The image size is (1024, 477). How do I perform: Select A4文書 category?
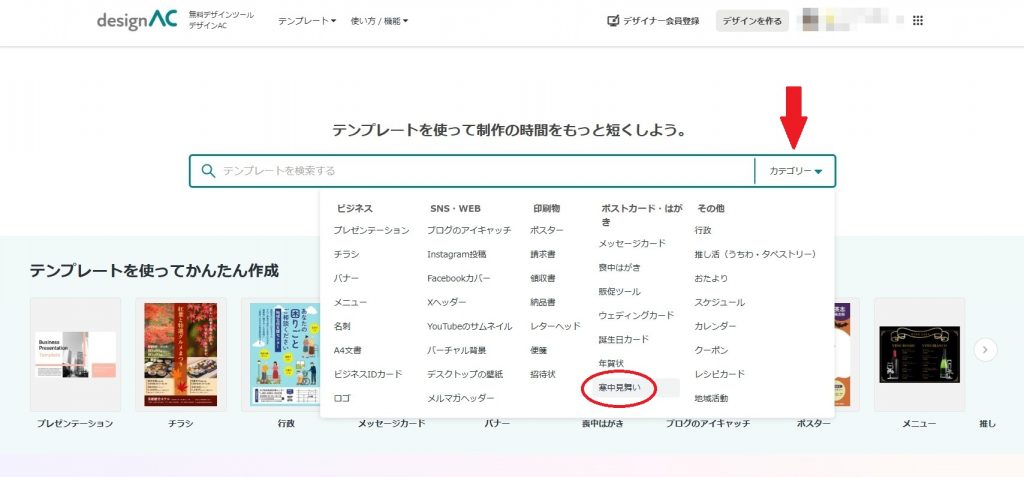tap(347, 350)
